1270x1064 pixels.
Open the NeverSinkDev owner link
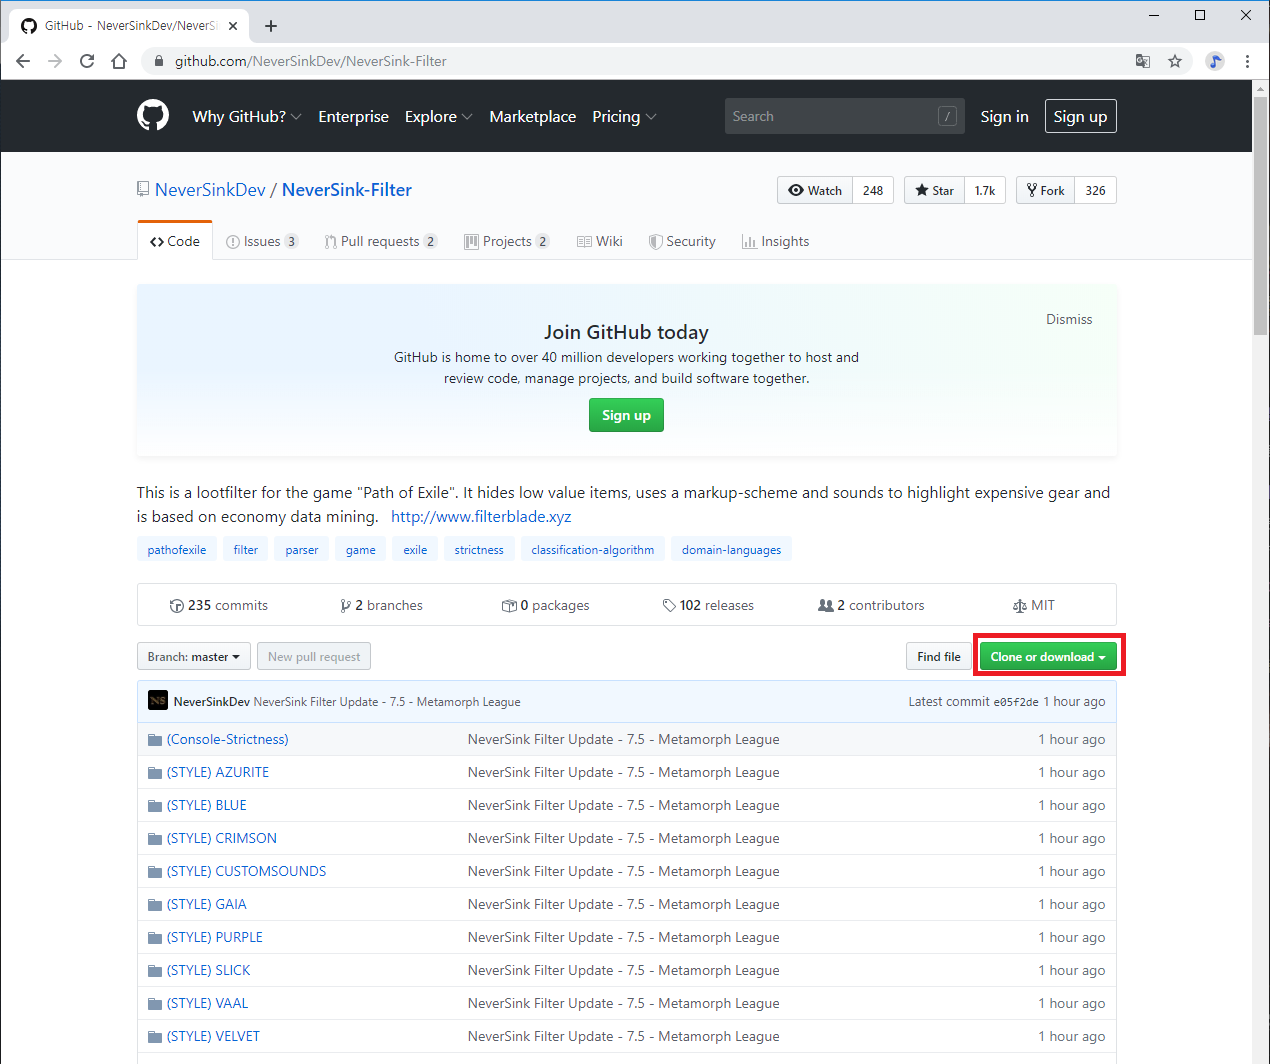210,190
